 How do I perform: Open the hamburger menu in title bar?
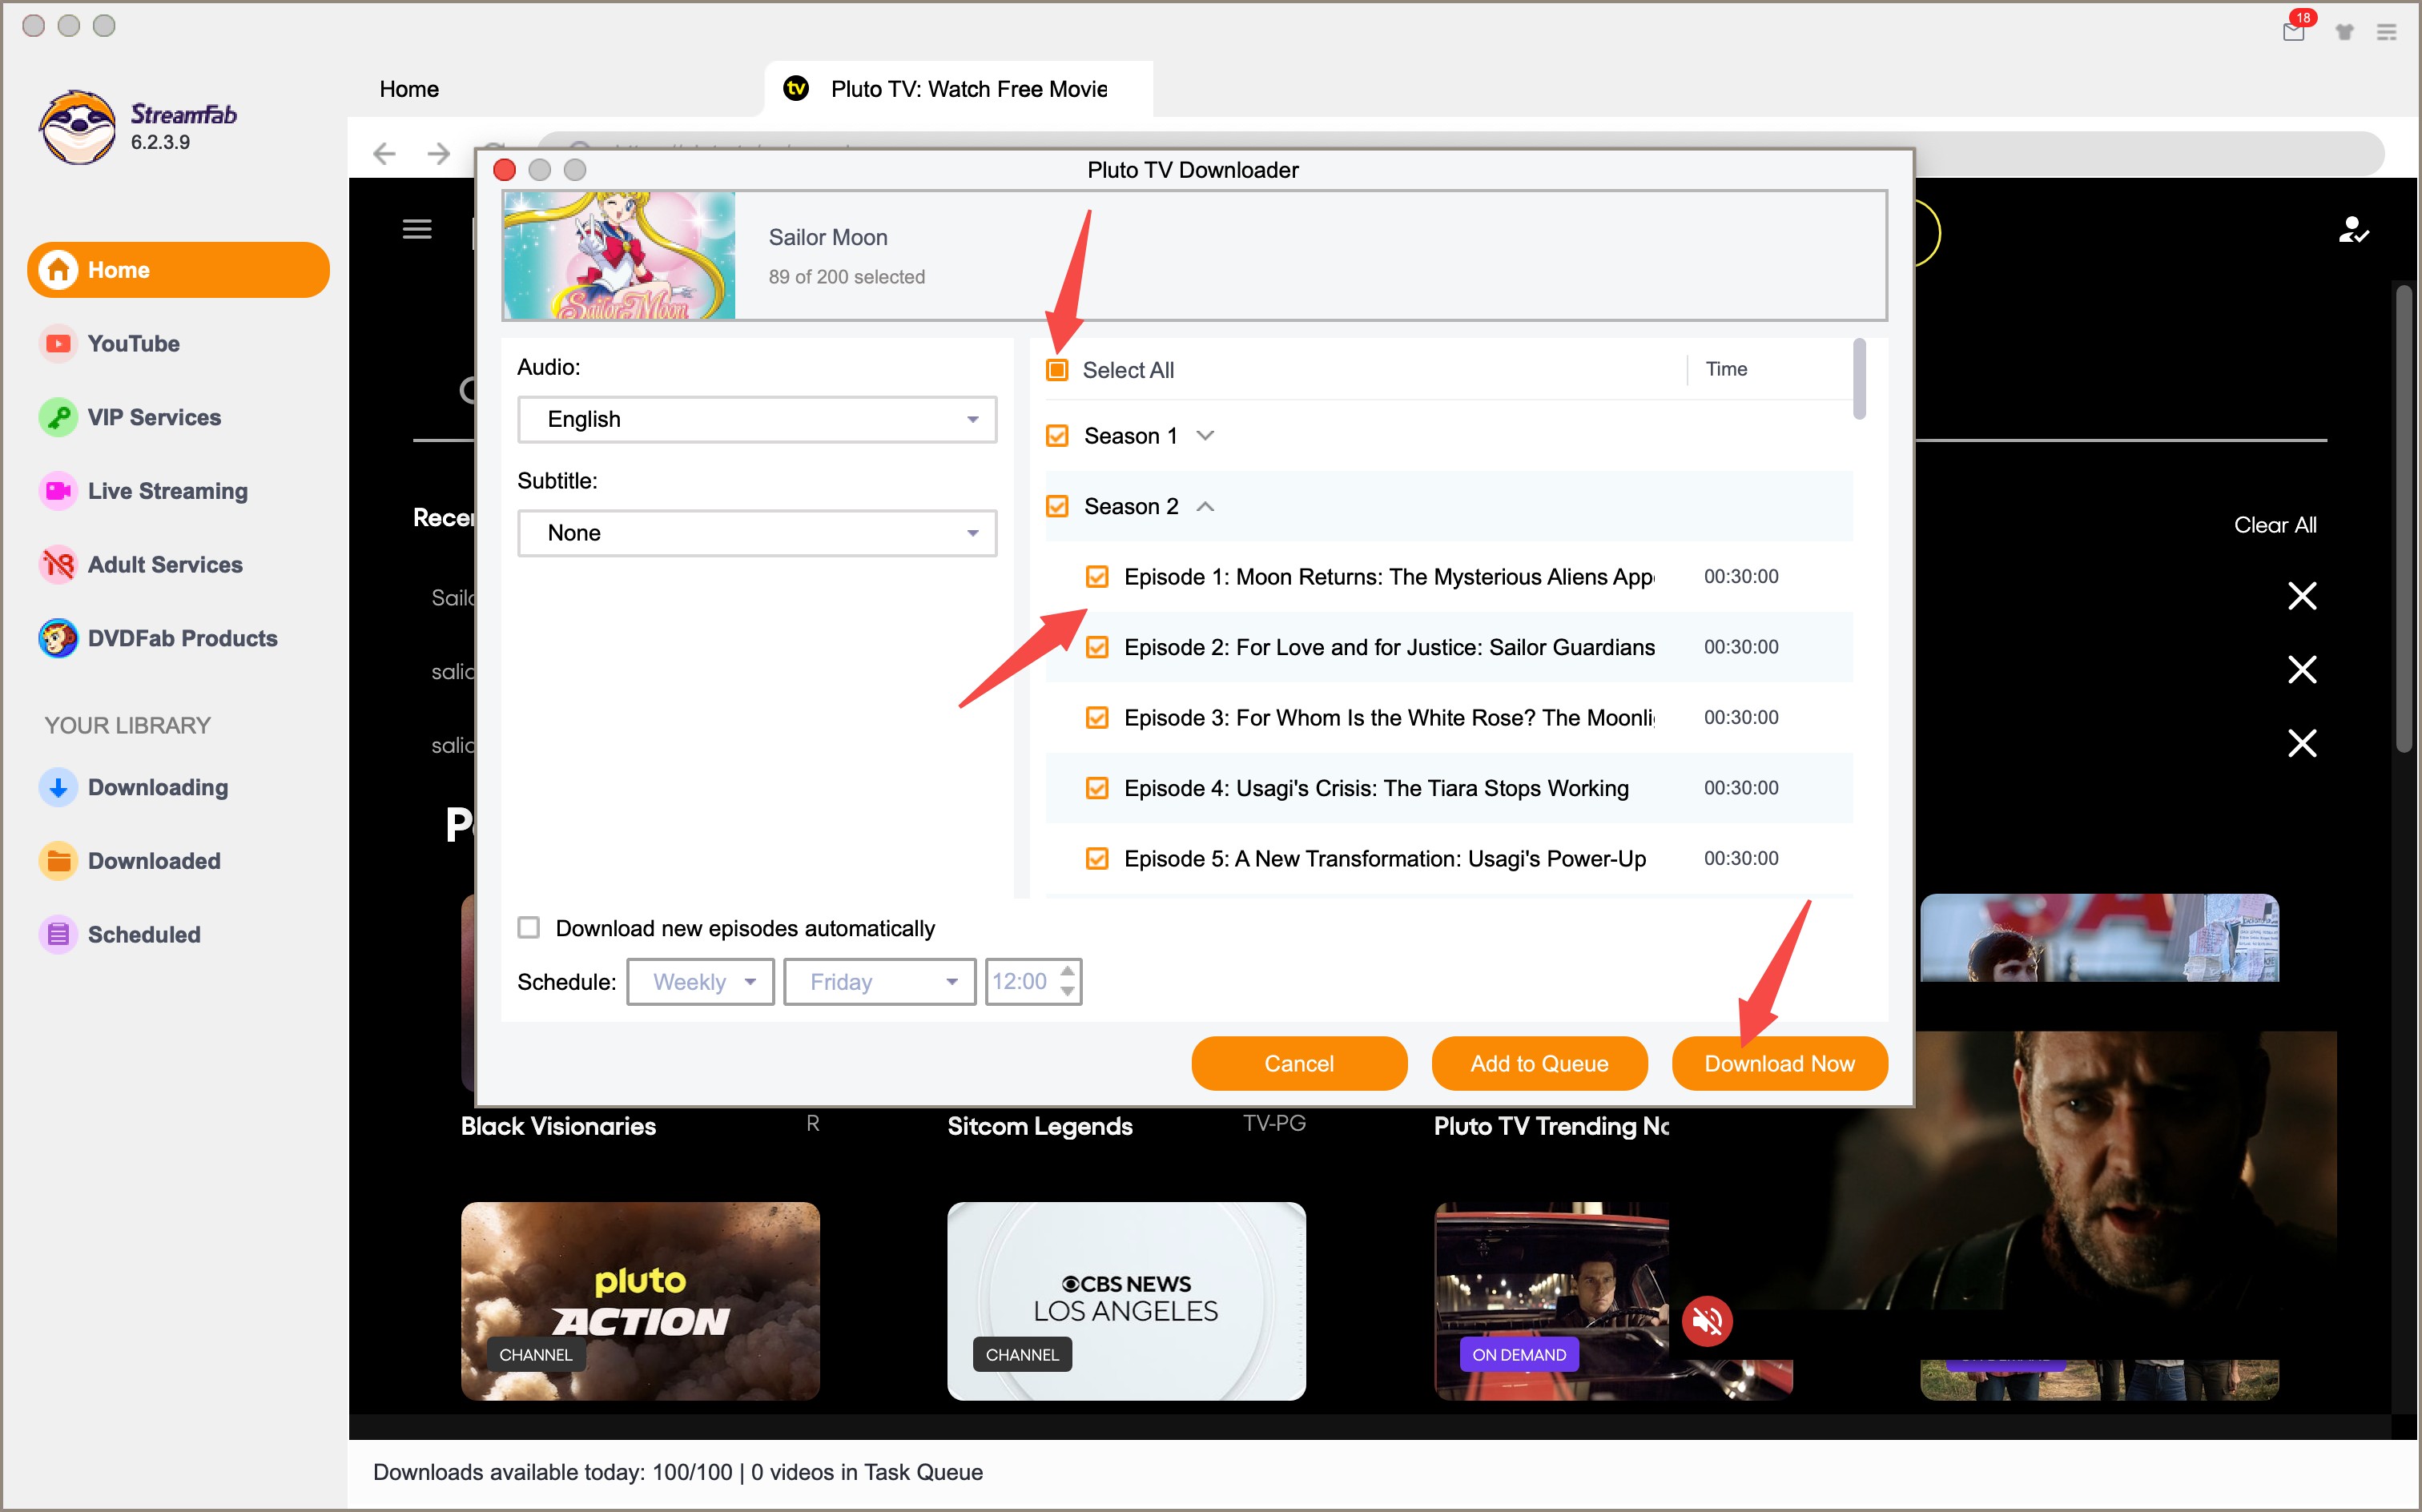pyautogui.click(x=2387, y=32)
